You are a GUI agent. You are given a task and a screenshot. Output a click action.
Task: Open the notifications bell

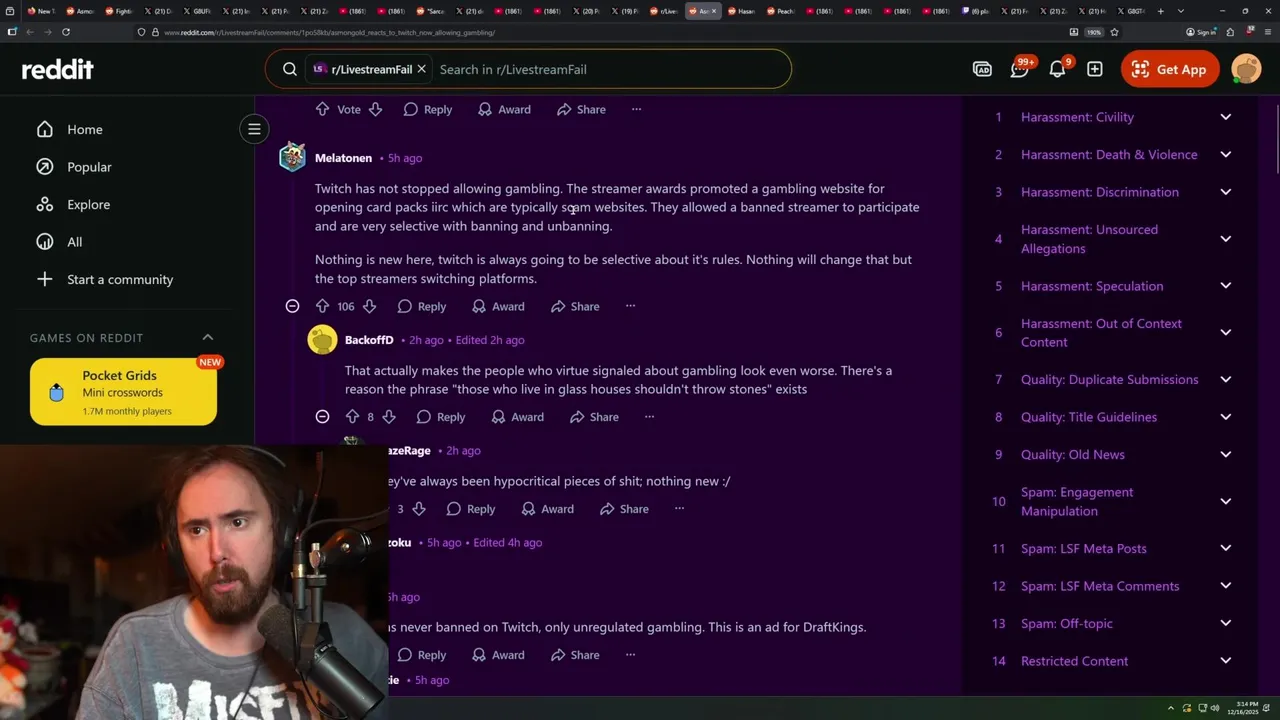coord(1057,69)
